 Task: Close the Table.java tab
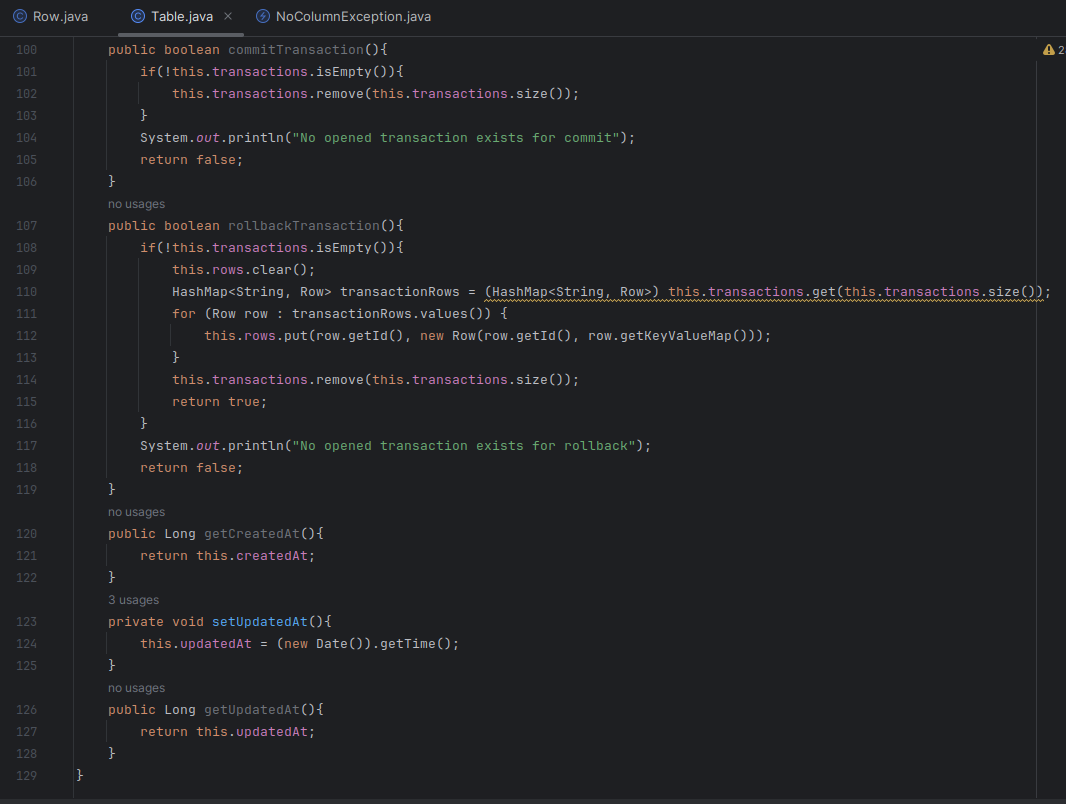coord(228,16)
